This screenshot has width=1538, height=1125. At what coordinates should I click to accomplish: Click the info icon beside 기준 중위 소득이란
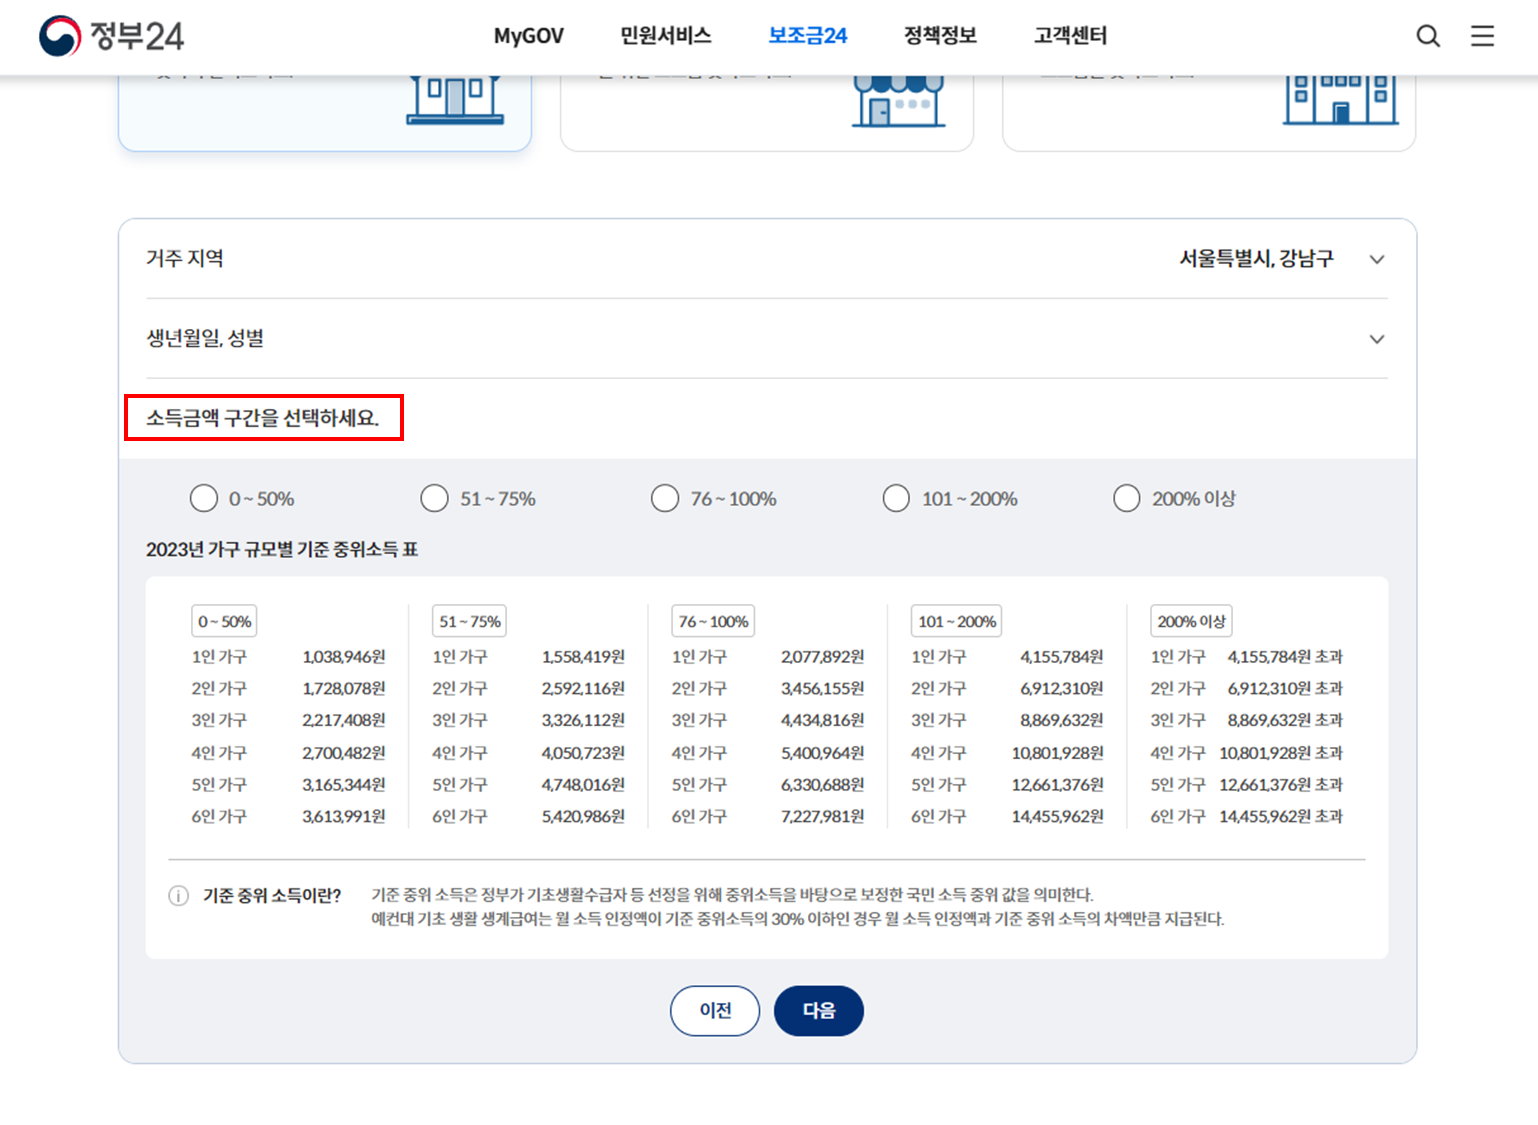(x=177, y=897)
